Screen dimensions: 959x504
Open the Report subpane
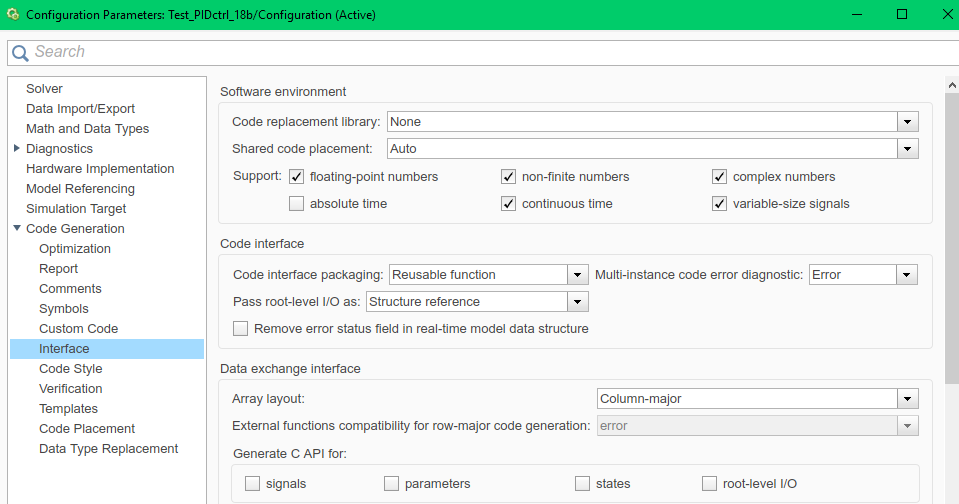point(58,269)
